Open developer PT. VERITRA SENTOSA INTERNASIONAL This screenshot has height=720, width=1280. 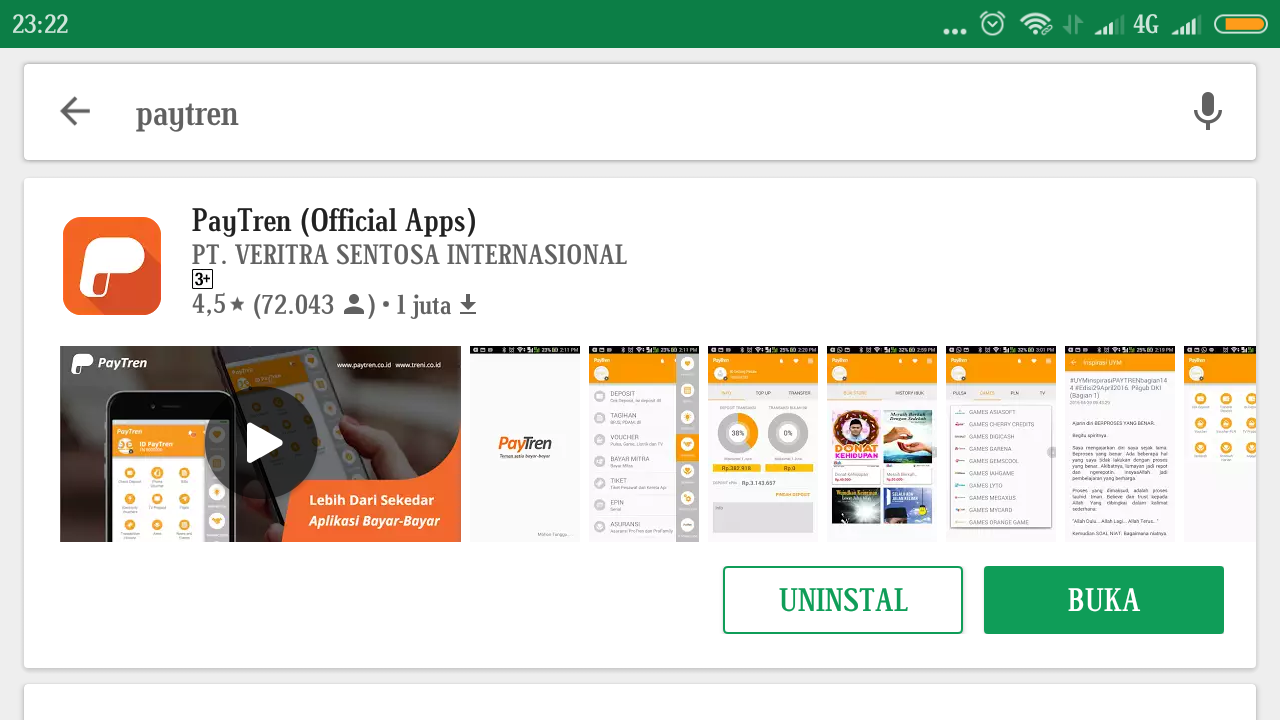(409, 256)
